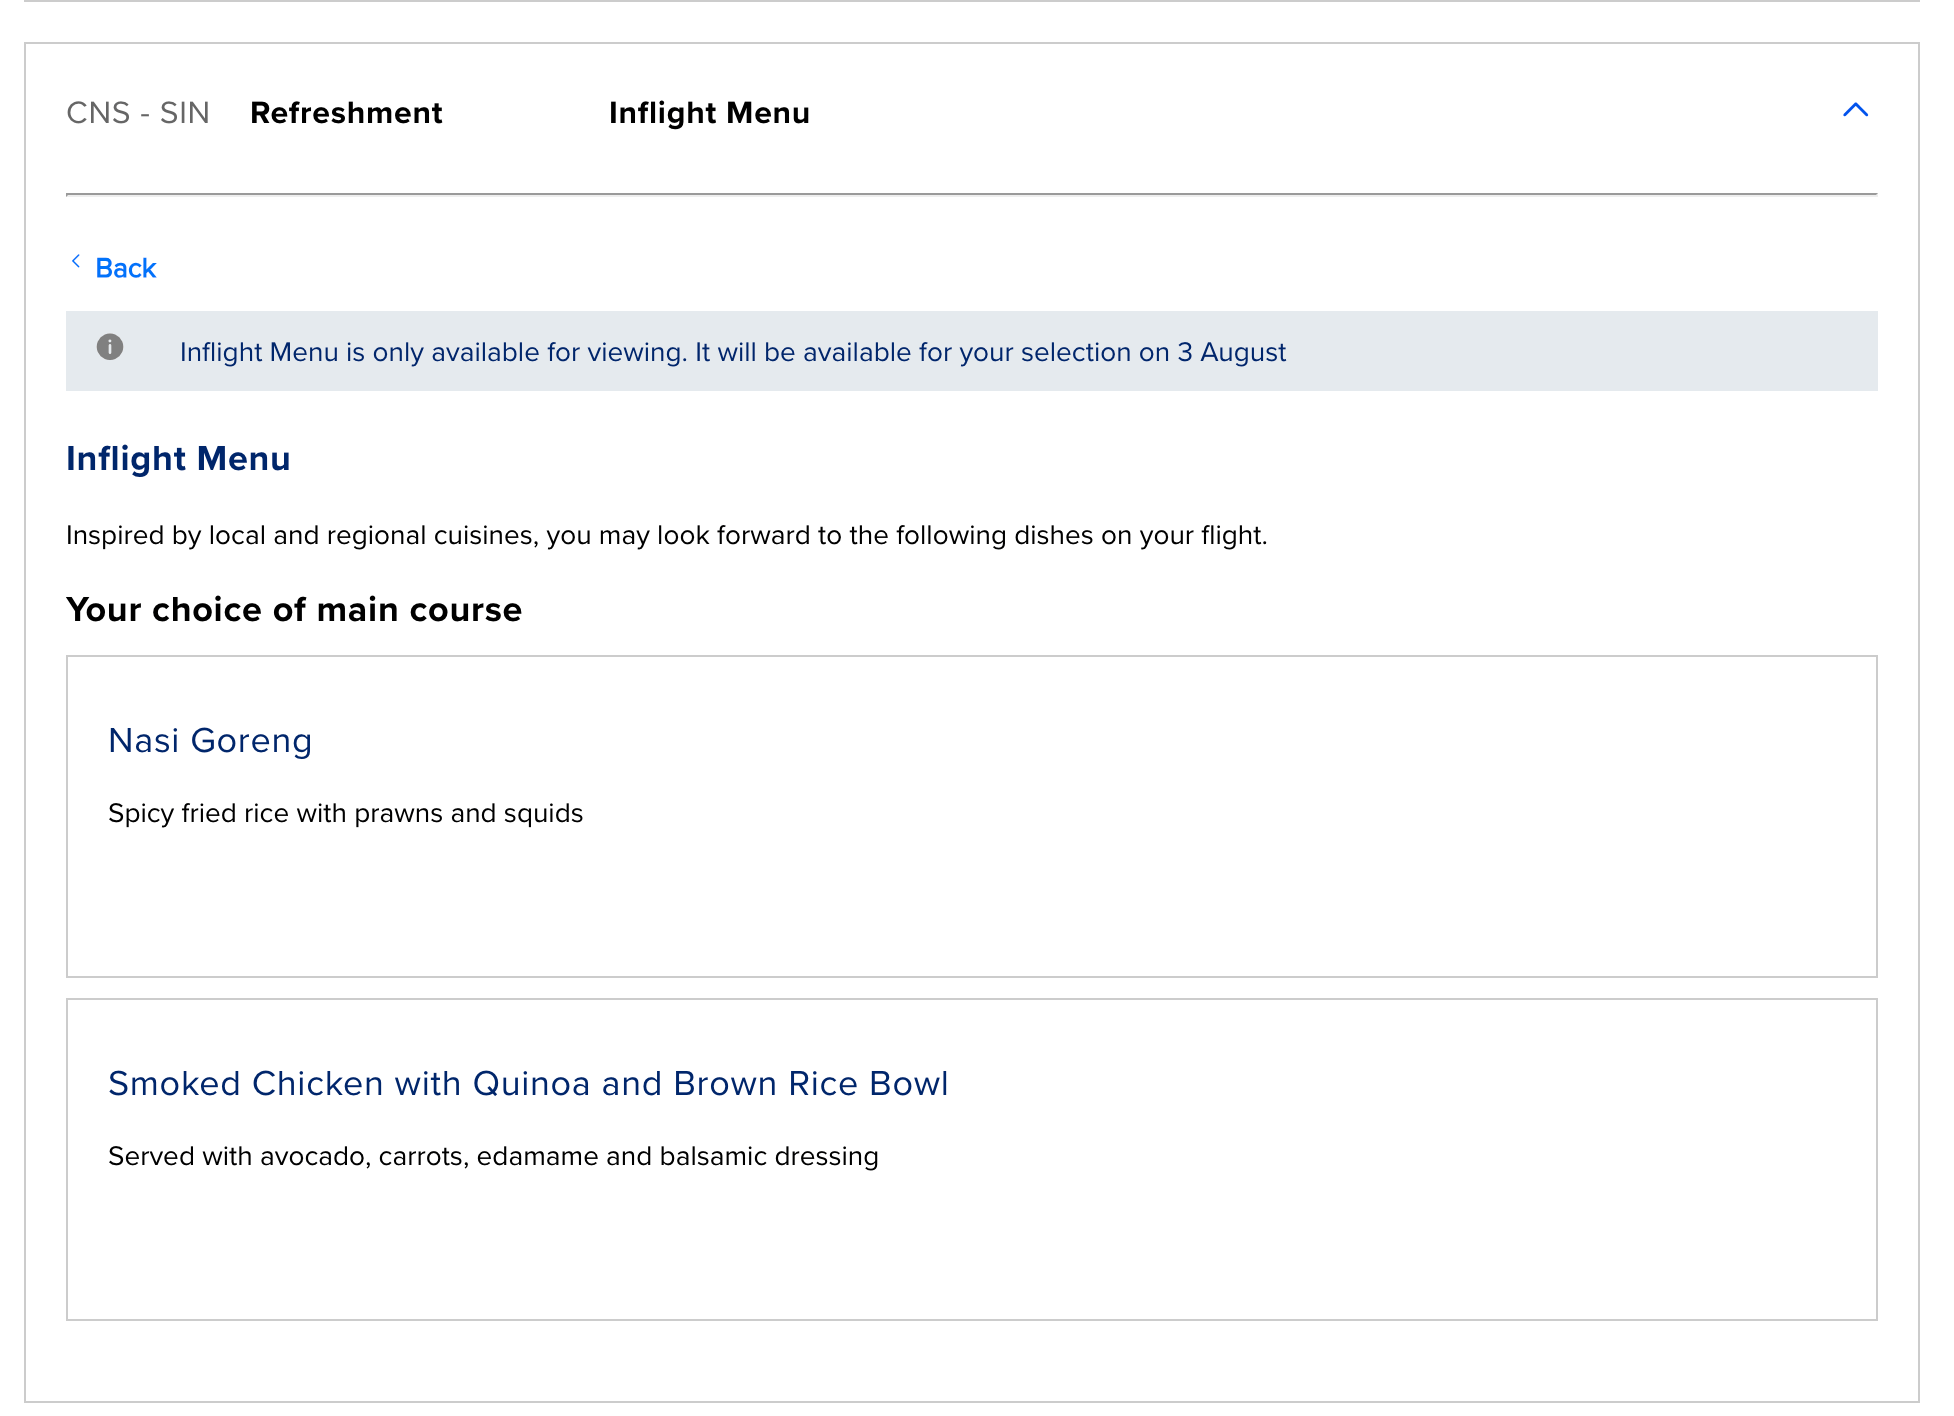1954x1416 pixels.
Task: Click the Refreshment header label
Action: 346,113
